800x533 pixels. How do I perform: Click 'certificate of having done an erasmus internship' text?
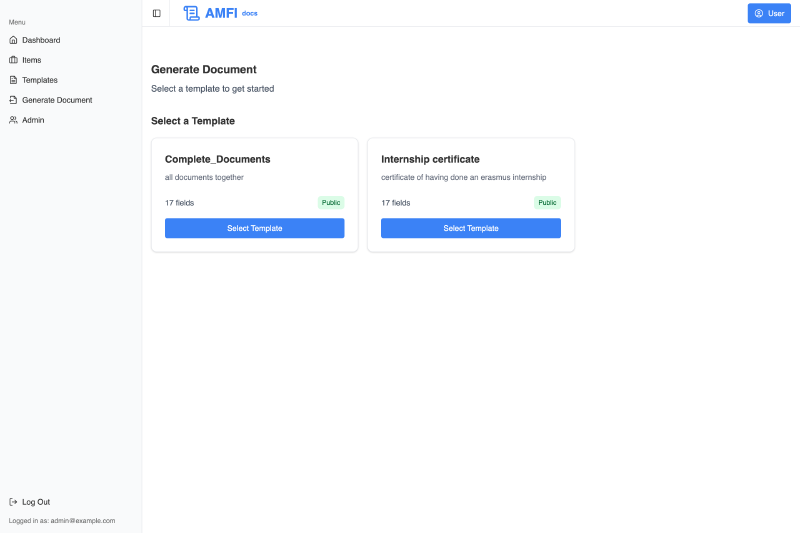click(x=463, y=177)
